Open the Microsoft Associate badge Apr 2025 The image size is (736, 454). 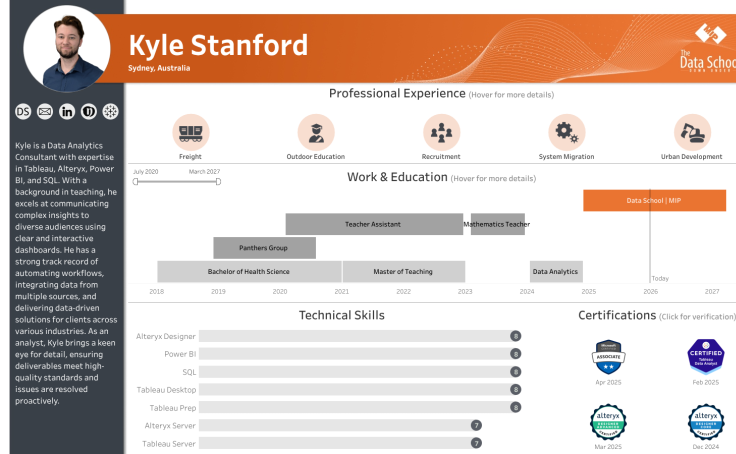[x=608, y=357]
